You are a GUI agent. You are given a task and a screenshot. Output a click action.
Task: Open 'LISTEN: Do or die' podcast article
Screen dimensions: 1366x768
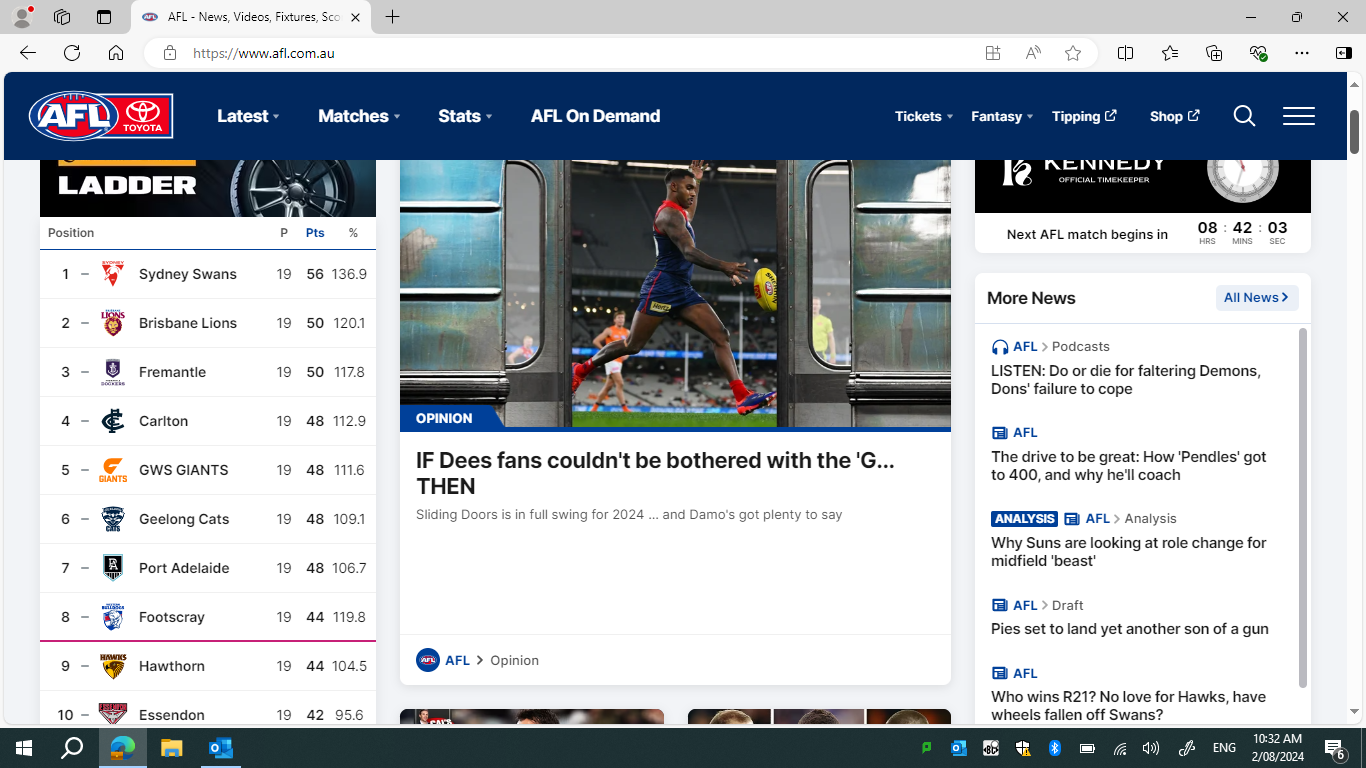(1126, 380)
